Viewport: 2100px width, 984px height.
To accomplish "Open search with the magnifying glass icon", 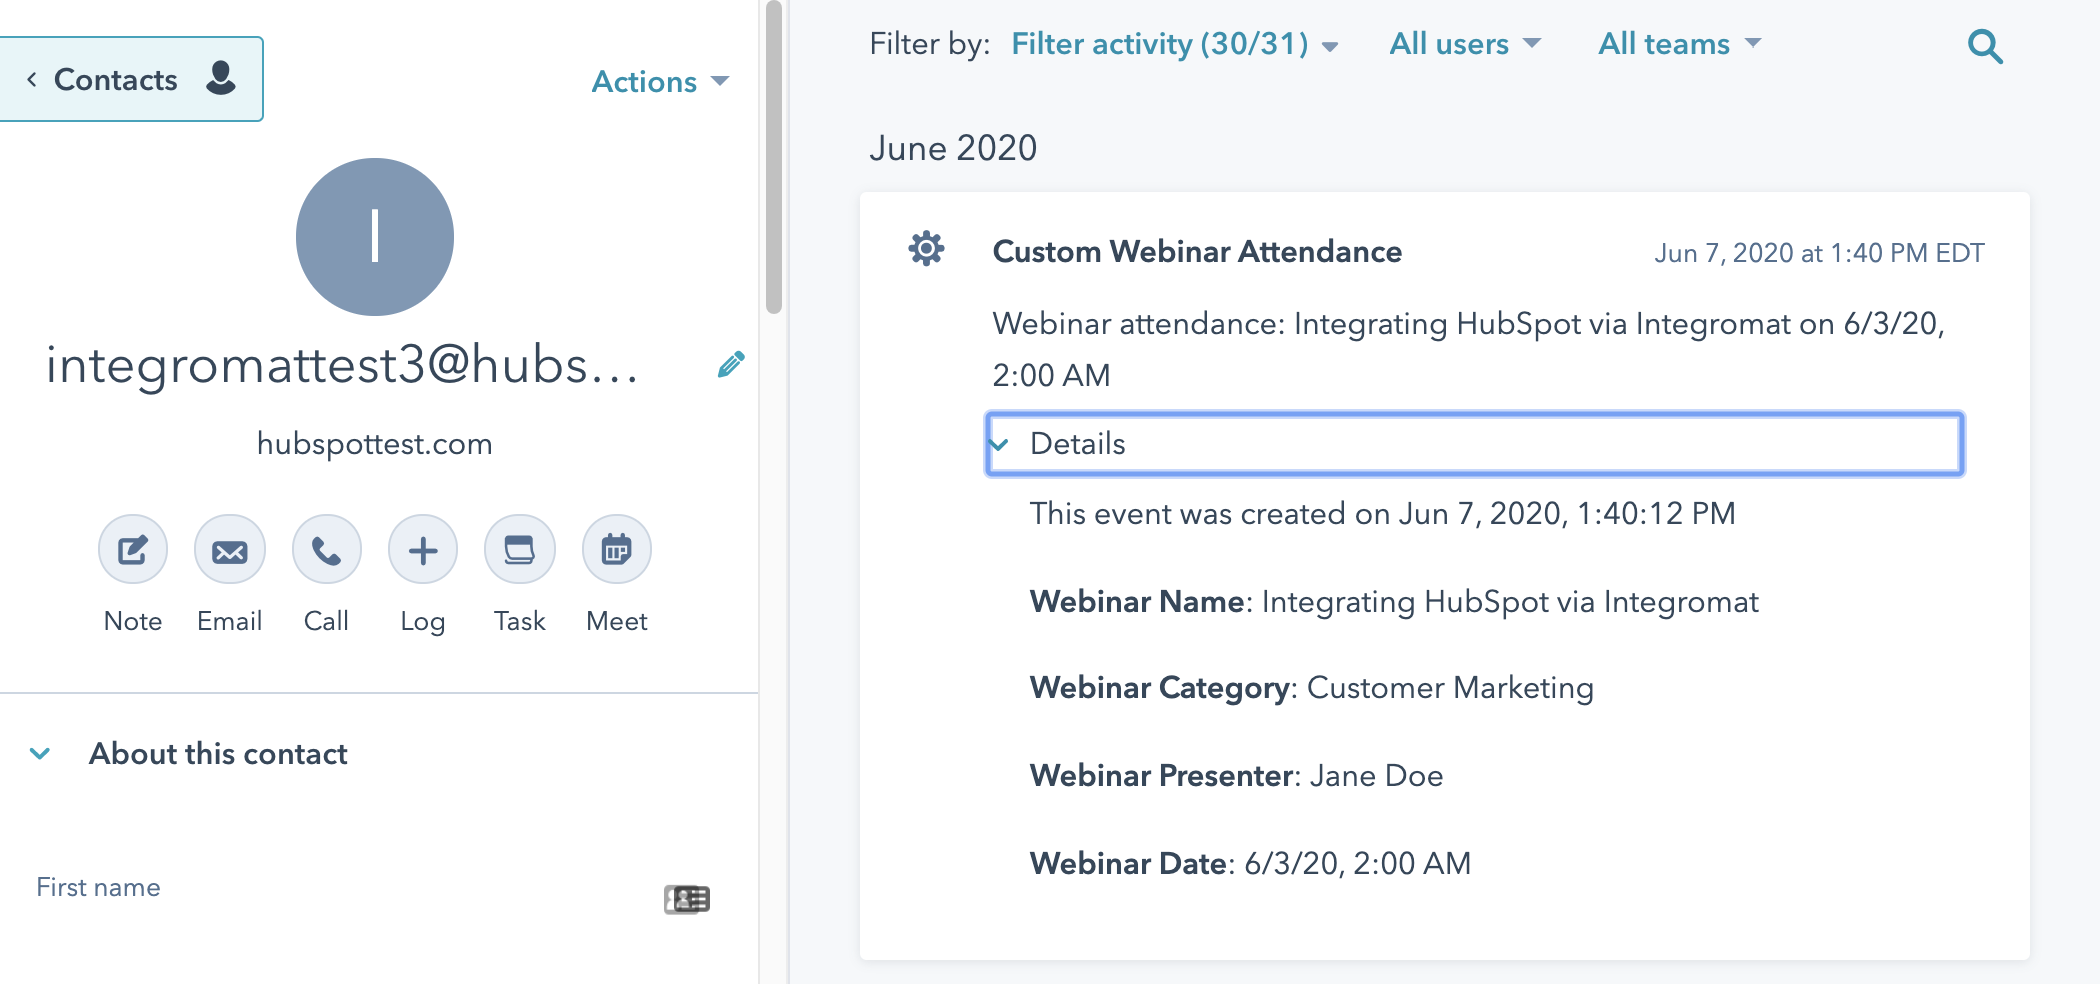I will coord(1985,46).
